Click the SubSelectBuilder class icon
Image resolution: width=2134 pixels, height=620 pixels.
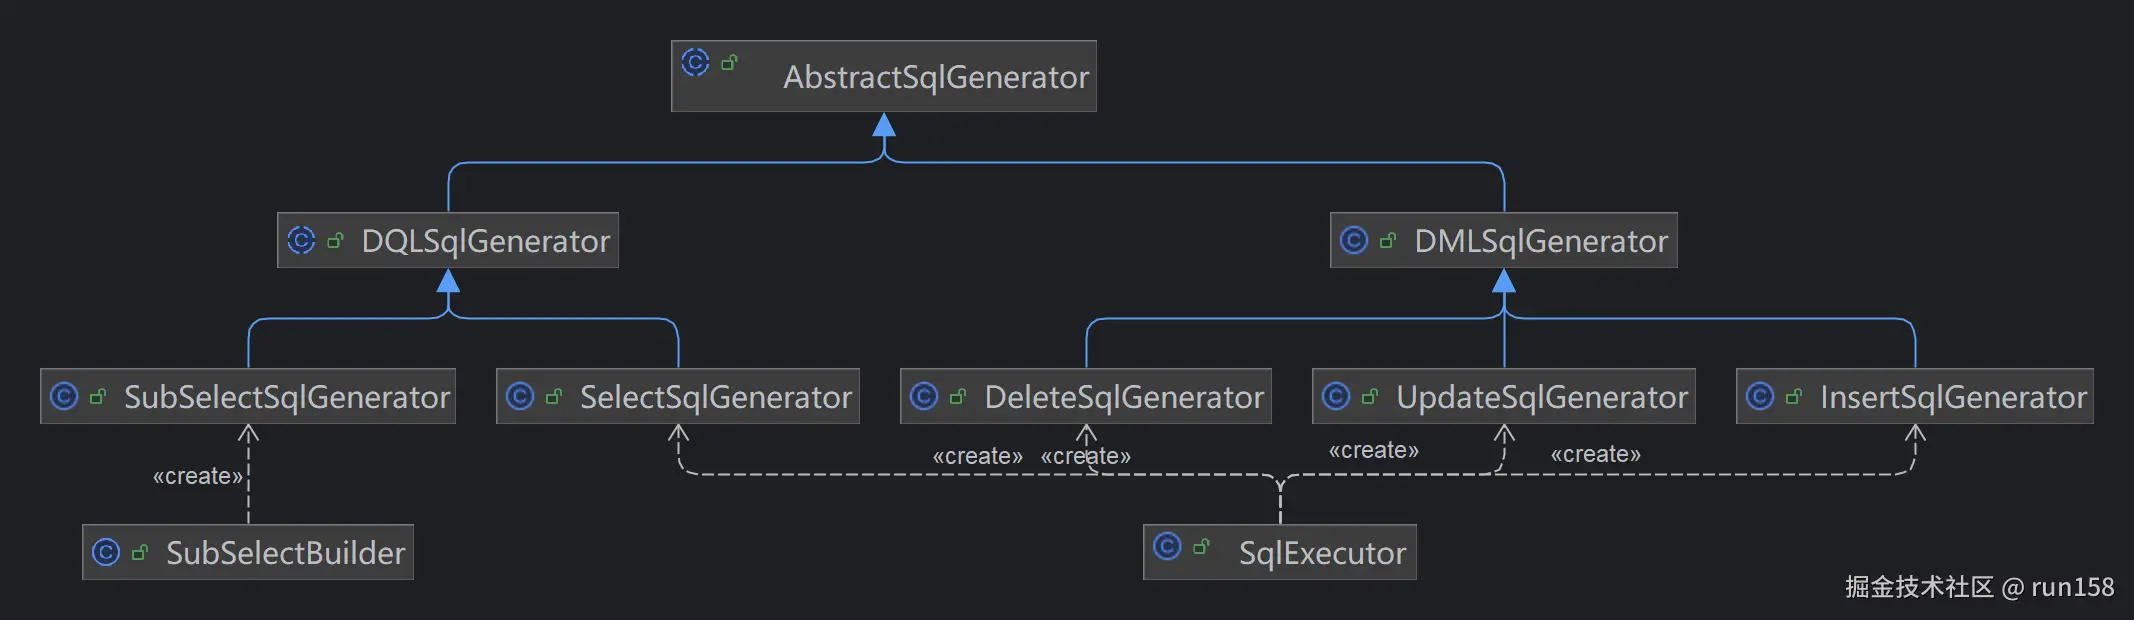106,552
